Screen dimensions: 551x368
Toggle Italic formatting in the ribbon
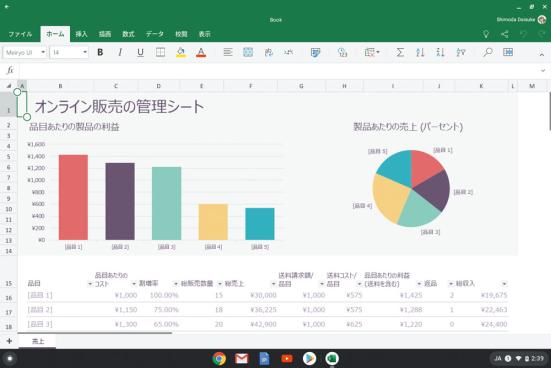(x=120, y=52)
